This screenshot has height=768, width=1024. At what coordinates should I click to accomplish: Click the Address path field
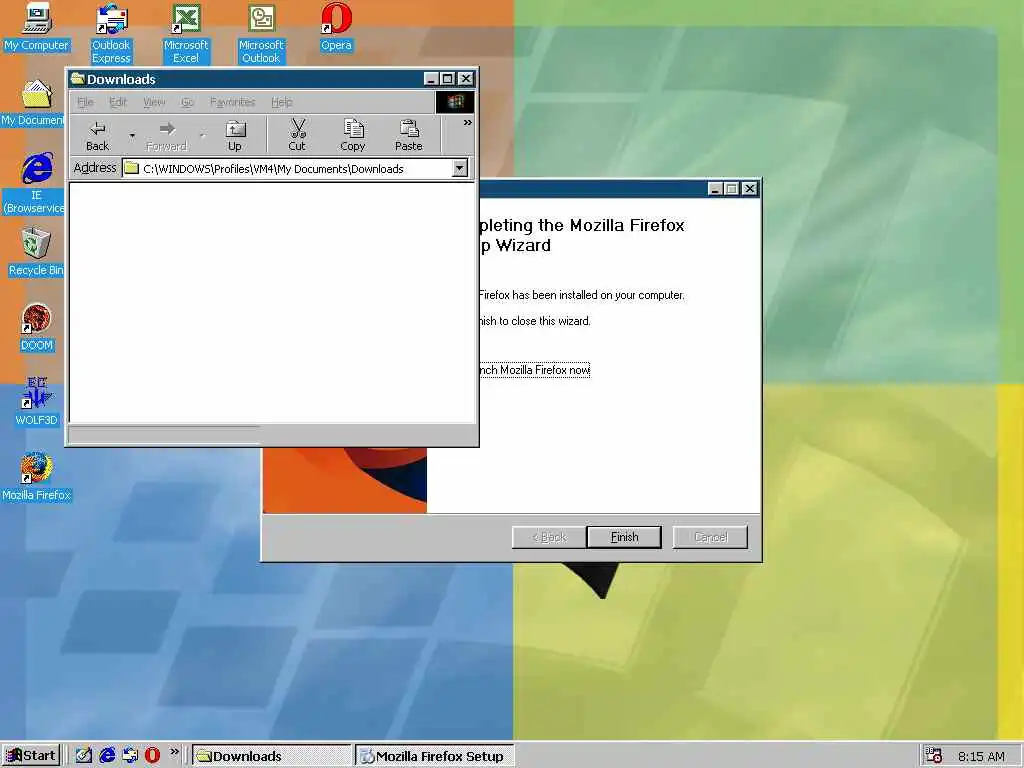[x=287, y=168]
